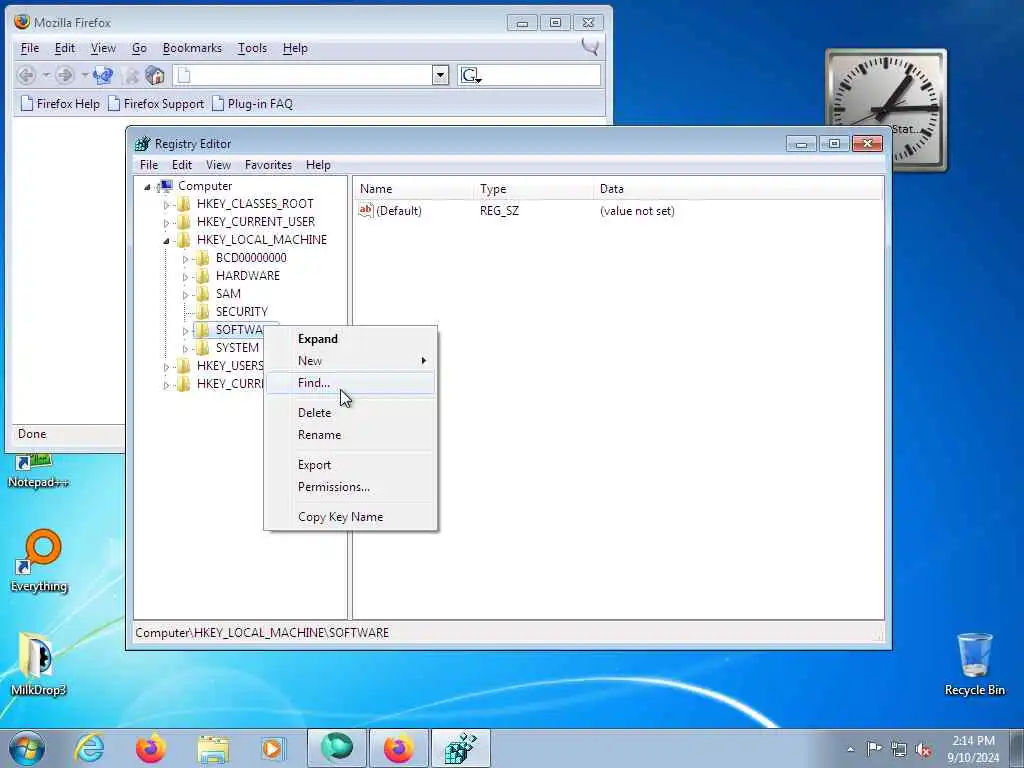Choose Expand from the context menu
Viewport: 1024px width, 768px height.
(x=351, y=339)
